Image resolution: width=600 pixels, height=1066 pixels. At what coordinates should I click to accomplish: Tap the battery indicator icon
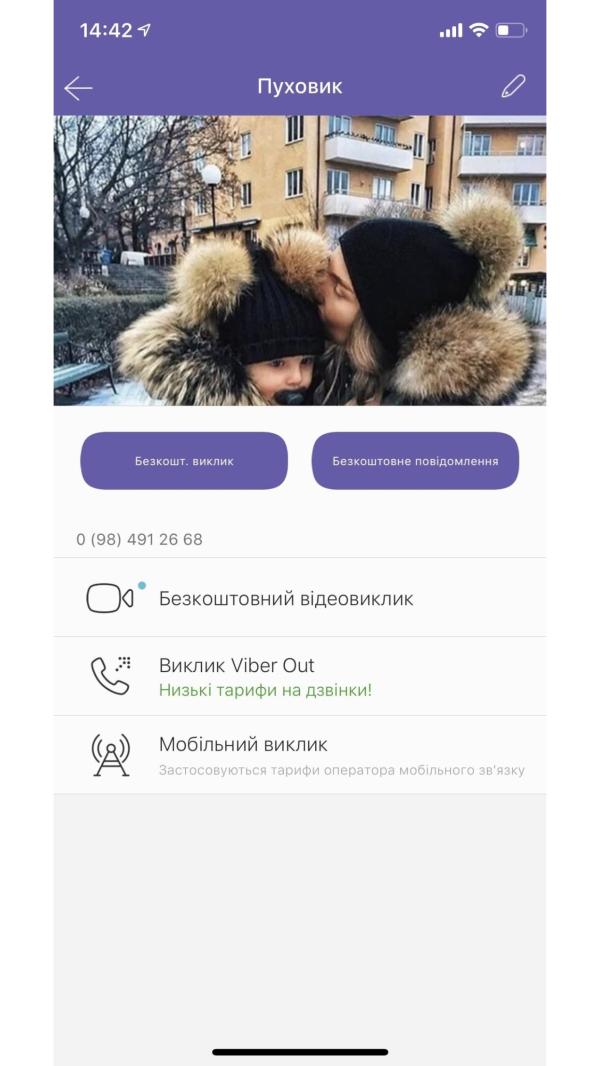[511, 30]
